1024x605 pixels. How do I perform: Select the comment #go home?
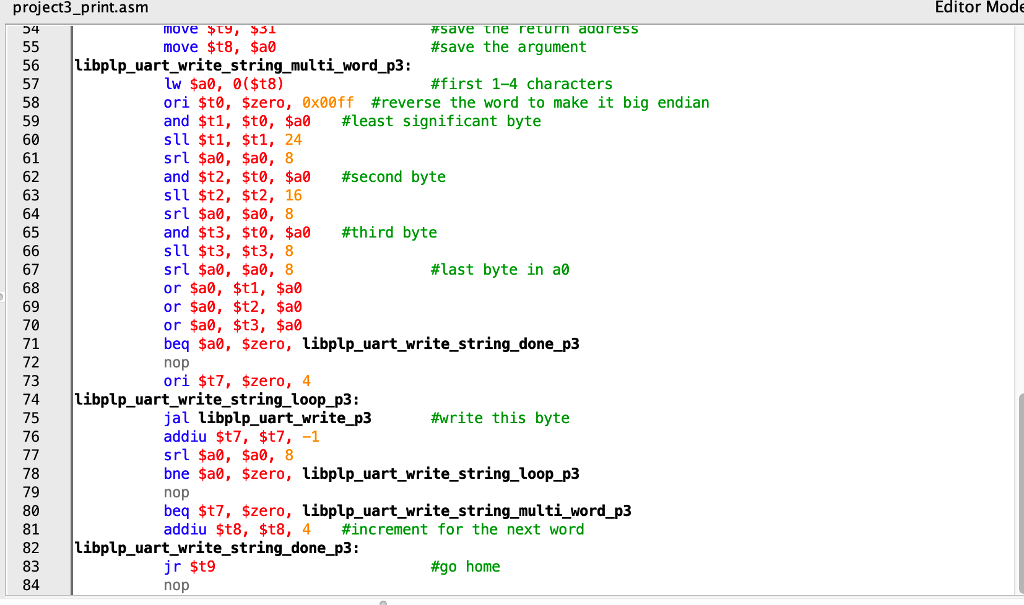point(465,566)
